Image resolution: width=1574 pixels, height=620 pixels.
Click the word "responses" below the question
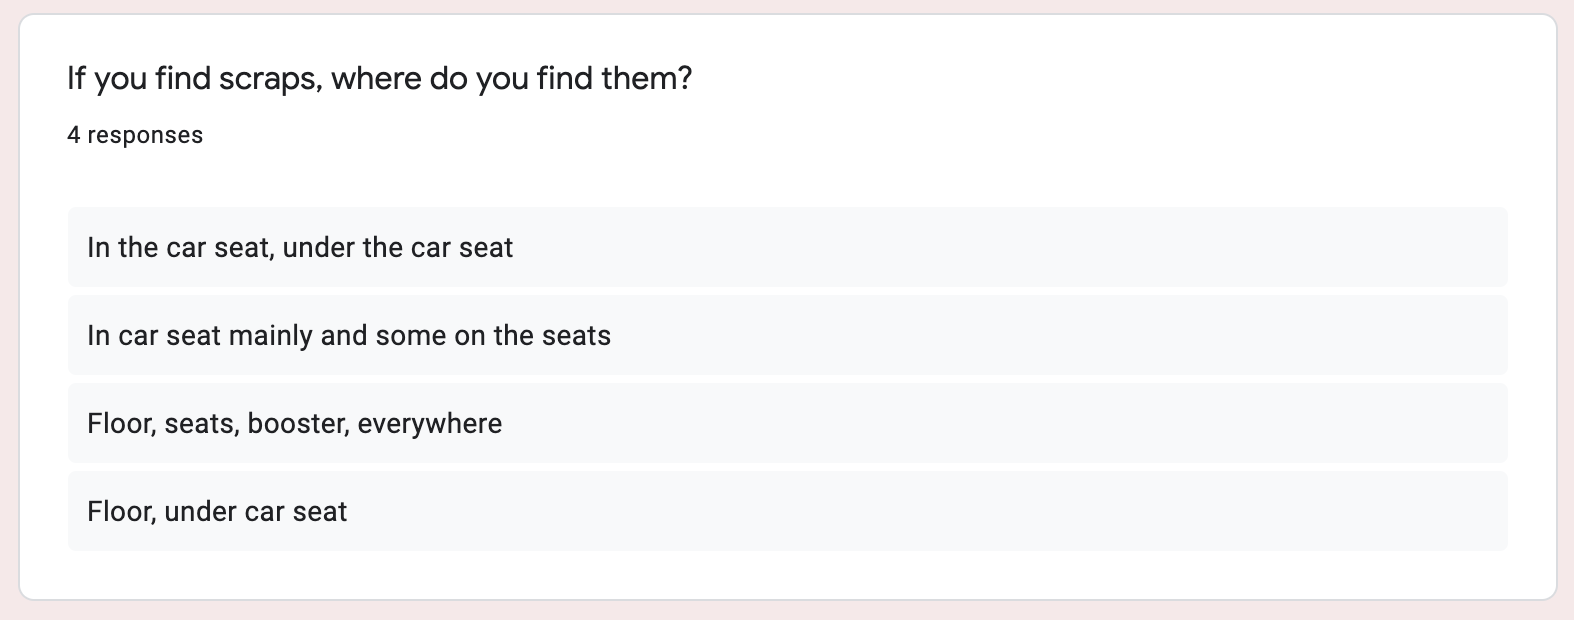[145, 136]
